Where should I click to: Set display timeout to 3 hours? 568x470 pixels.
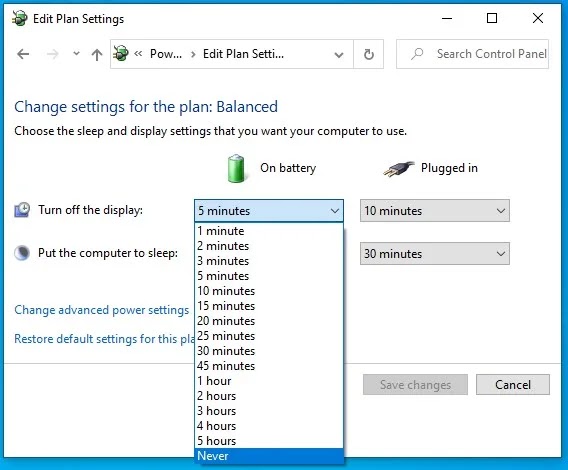click(269, 411)
